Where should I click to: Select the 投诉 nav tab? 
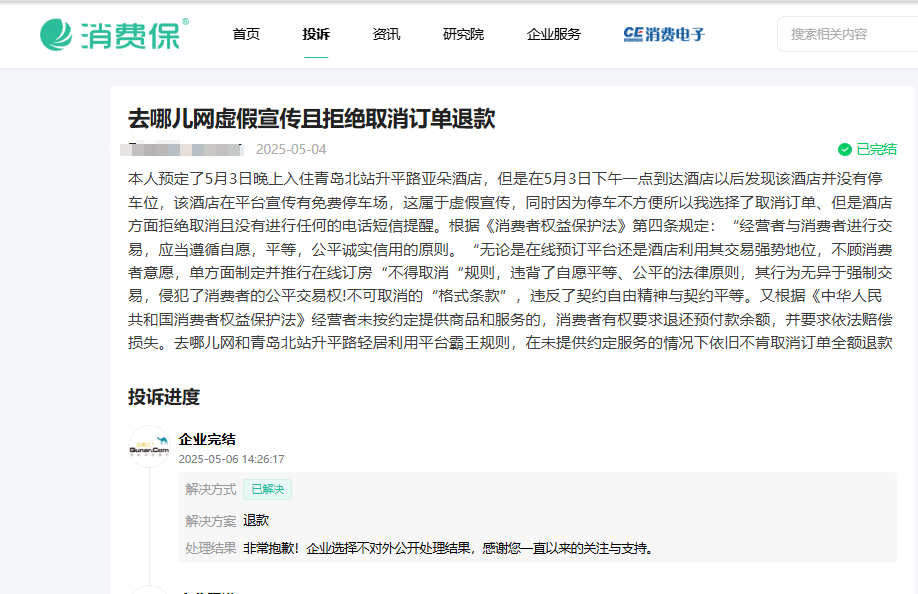316,35
